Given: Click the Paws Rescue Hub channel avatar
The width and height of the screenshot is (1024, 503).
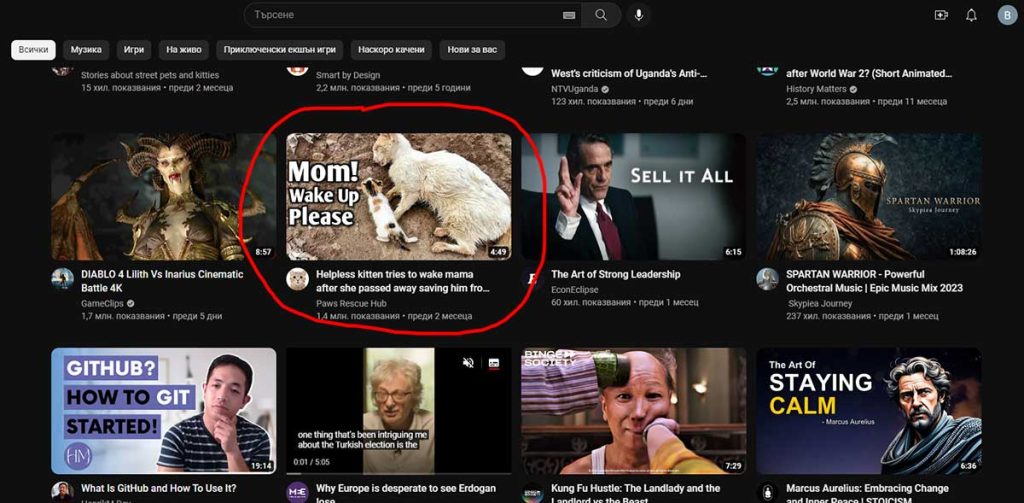Looking at the screenshot, I should click(x=297, y=279).
